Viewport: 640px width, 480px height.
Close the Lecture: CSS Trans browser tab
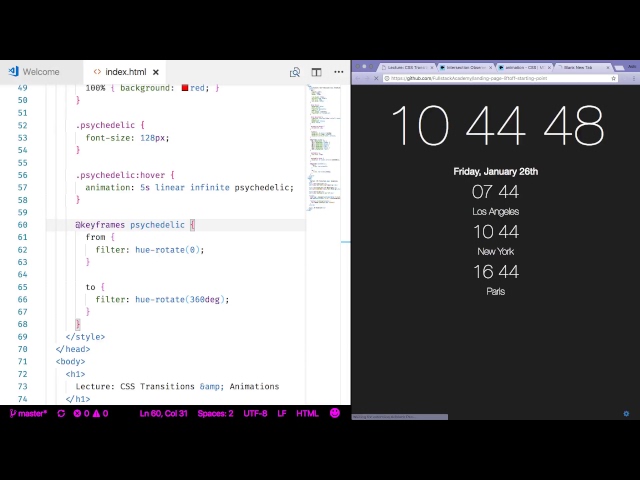(x=432, y=67)
